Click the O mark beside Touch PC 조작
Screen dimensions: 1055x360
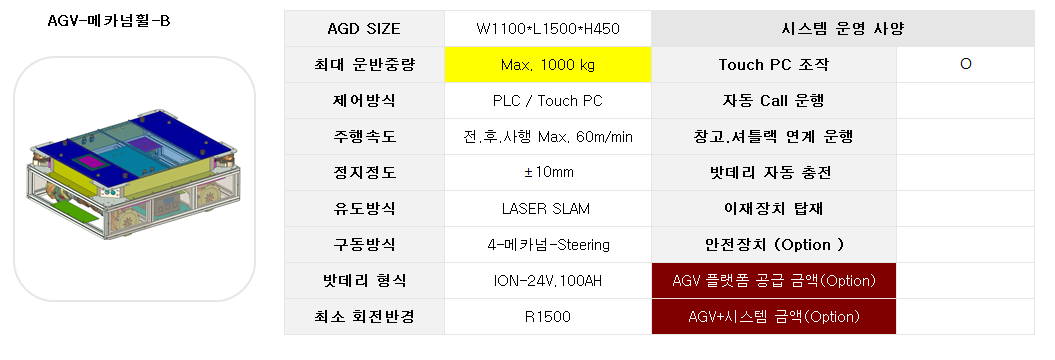coord(966,65)
